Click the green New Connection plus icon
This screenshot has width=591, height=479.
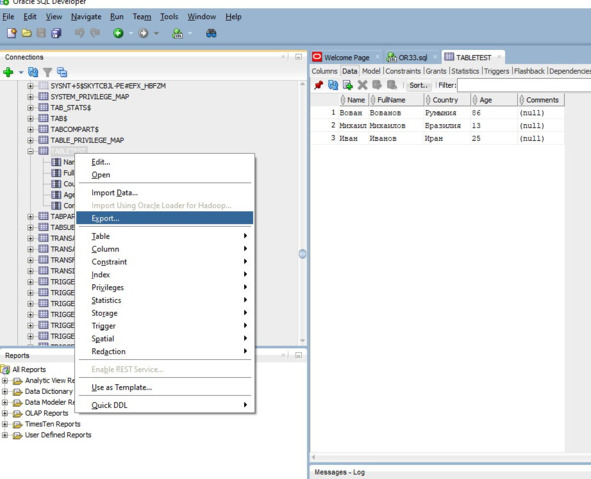pyautogui.click(x=8, y=72)
